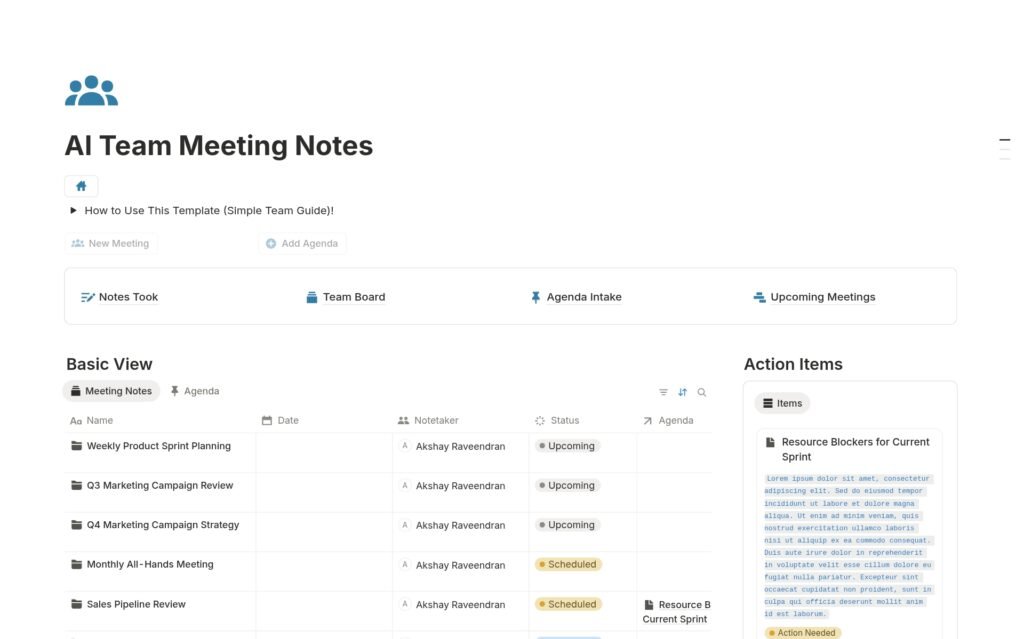Click Scheduled status tag for Monthly All-Hands Meeting

click(568, 564)
